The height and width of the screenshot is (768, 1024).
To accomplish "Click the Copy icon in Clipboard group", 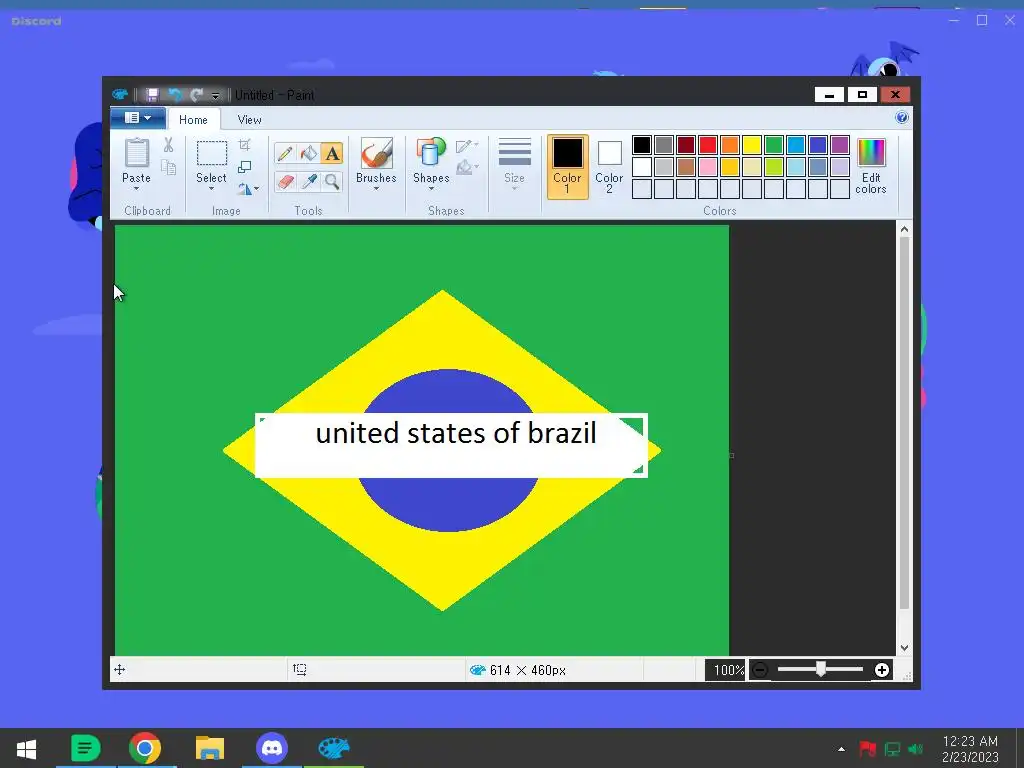I will coord(168,168).
